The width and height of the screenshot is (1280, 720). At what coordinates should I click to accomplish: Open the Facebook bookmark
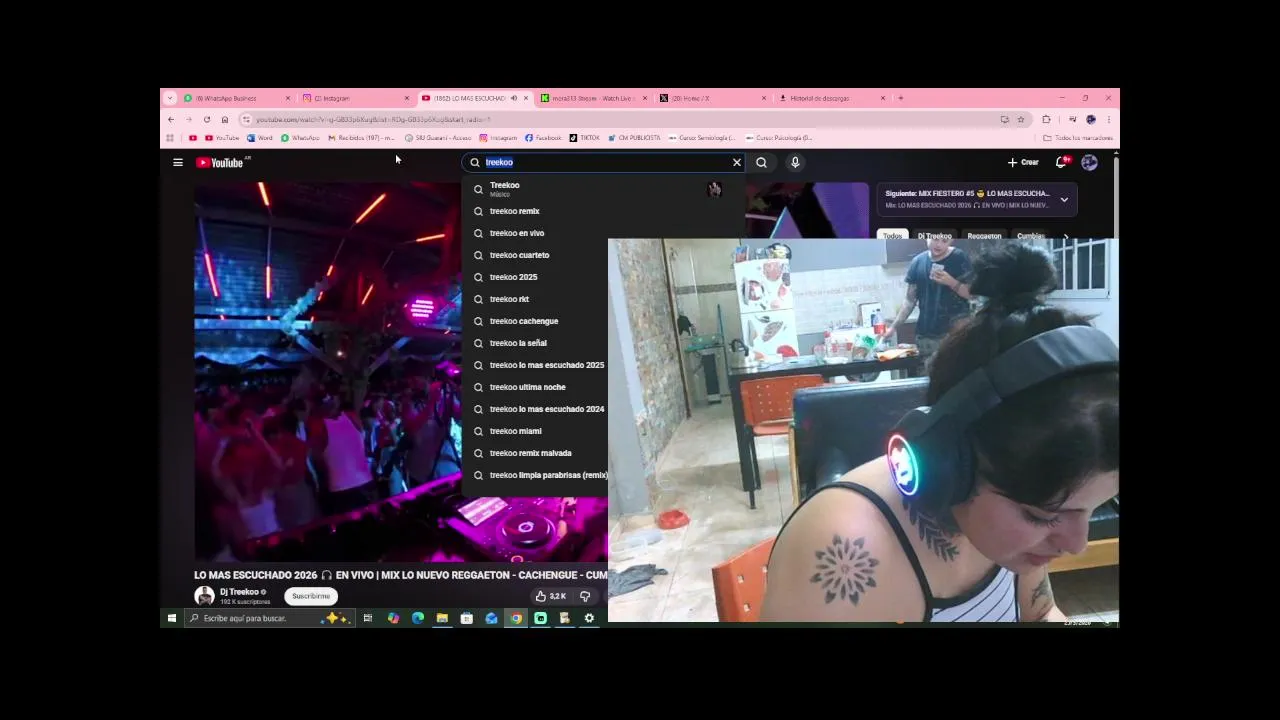[x=543, y=138]
